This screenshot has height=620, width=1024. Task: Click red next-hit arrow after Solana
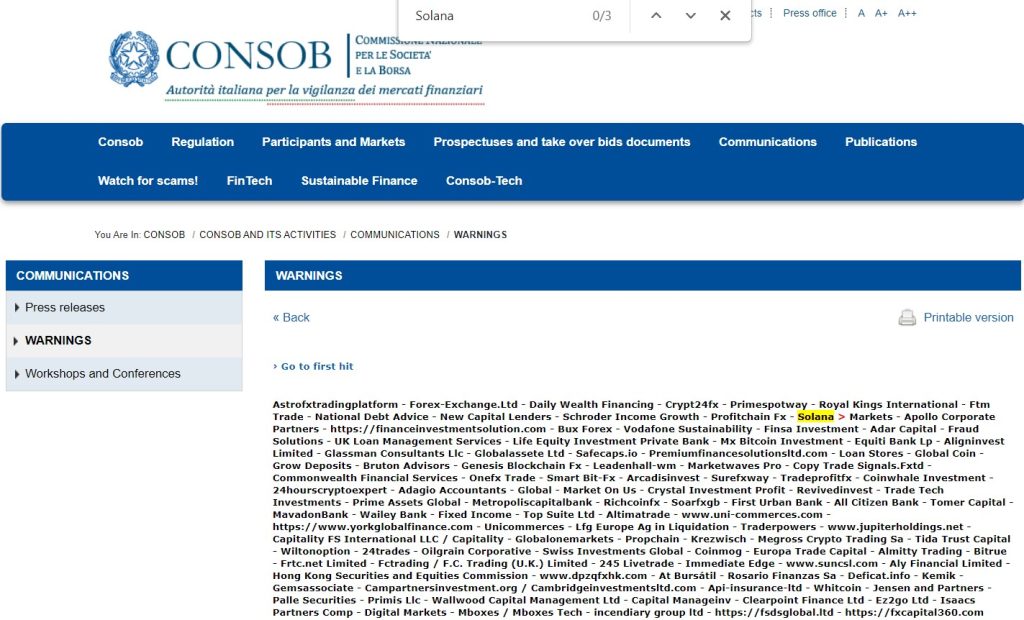[x=842, y=417]
